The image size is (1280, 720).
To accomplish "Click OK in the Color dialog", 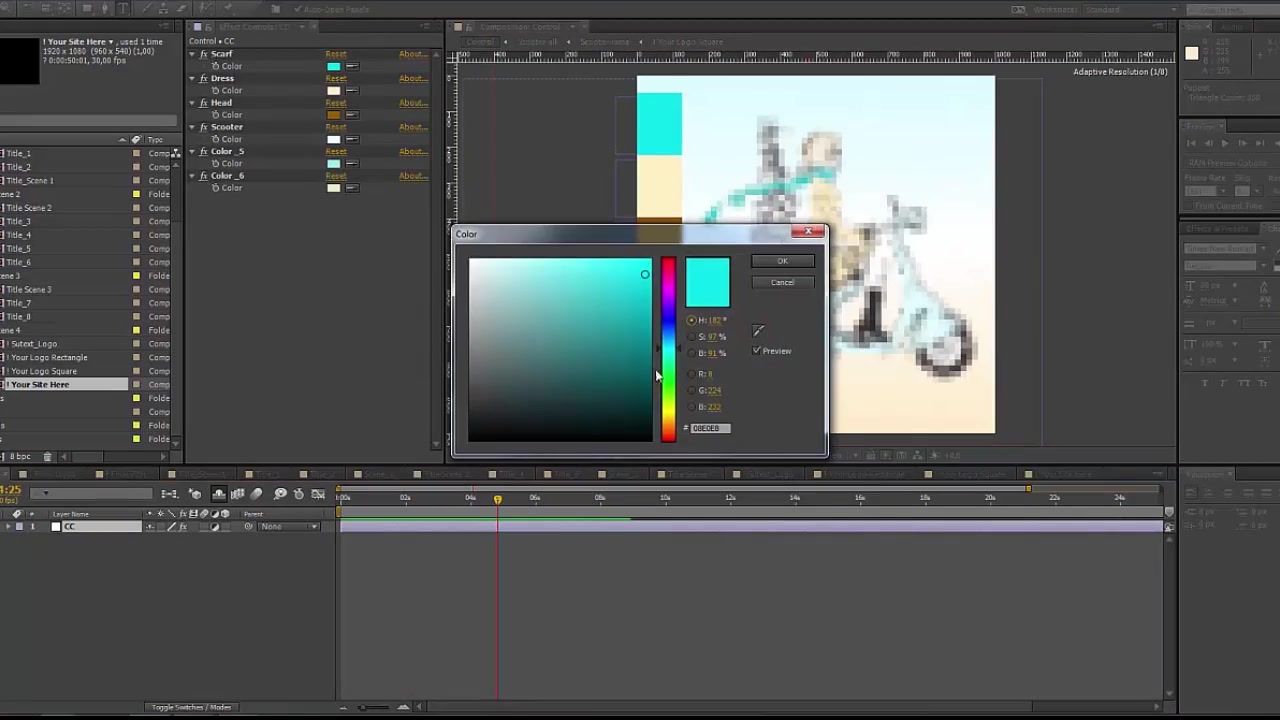I will [x=782, y=261].
